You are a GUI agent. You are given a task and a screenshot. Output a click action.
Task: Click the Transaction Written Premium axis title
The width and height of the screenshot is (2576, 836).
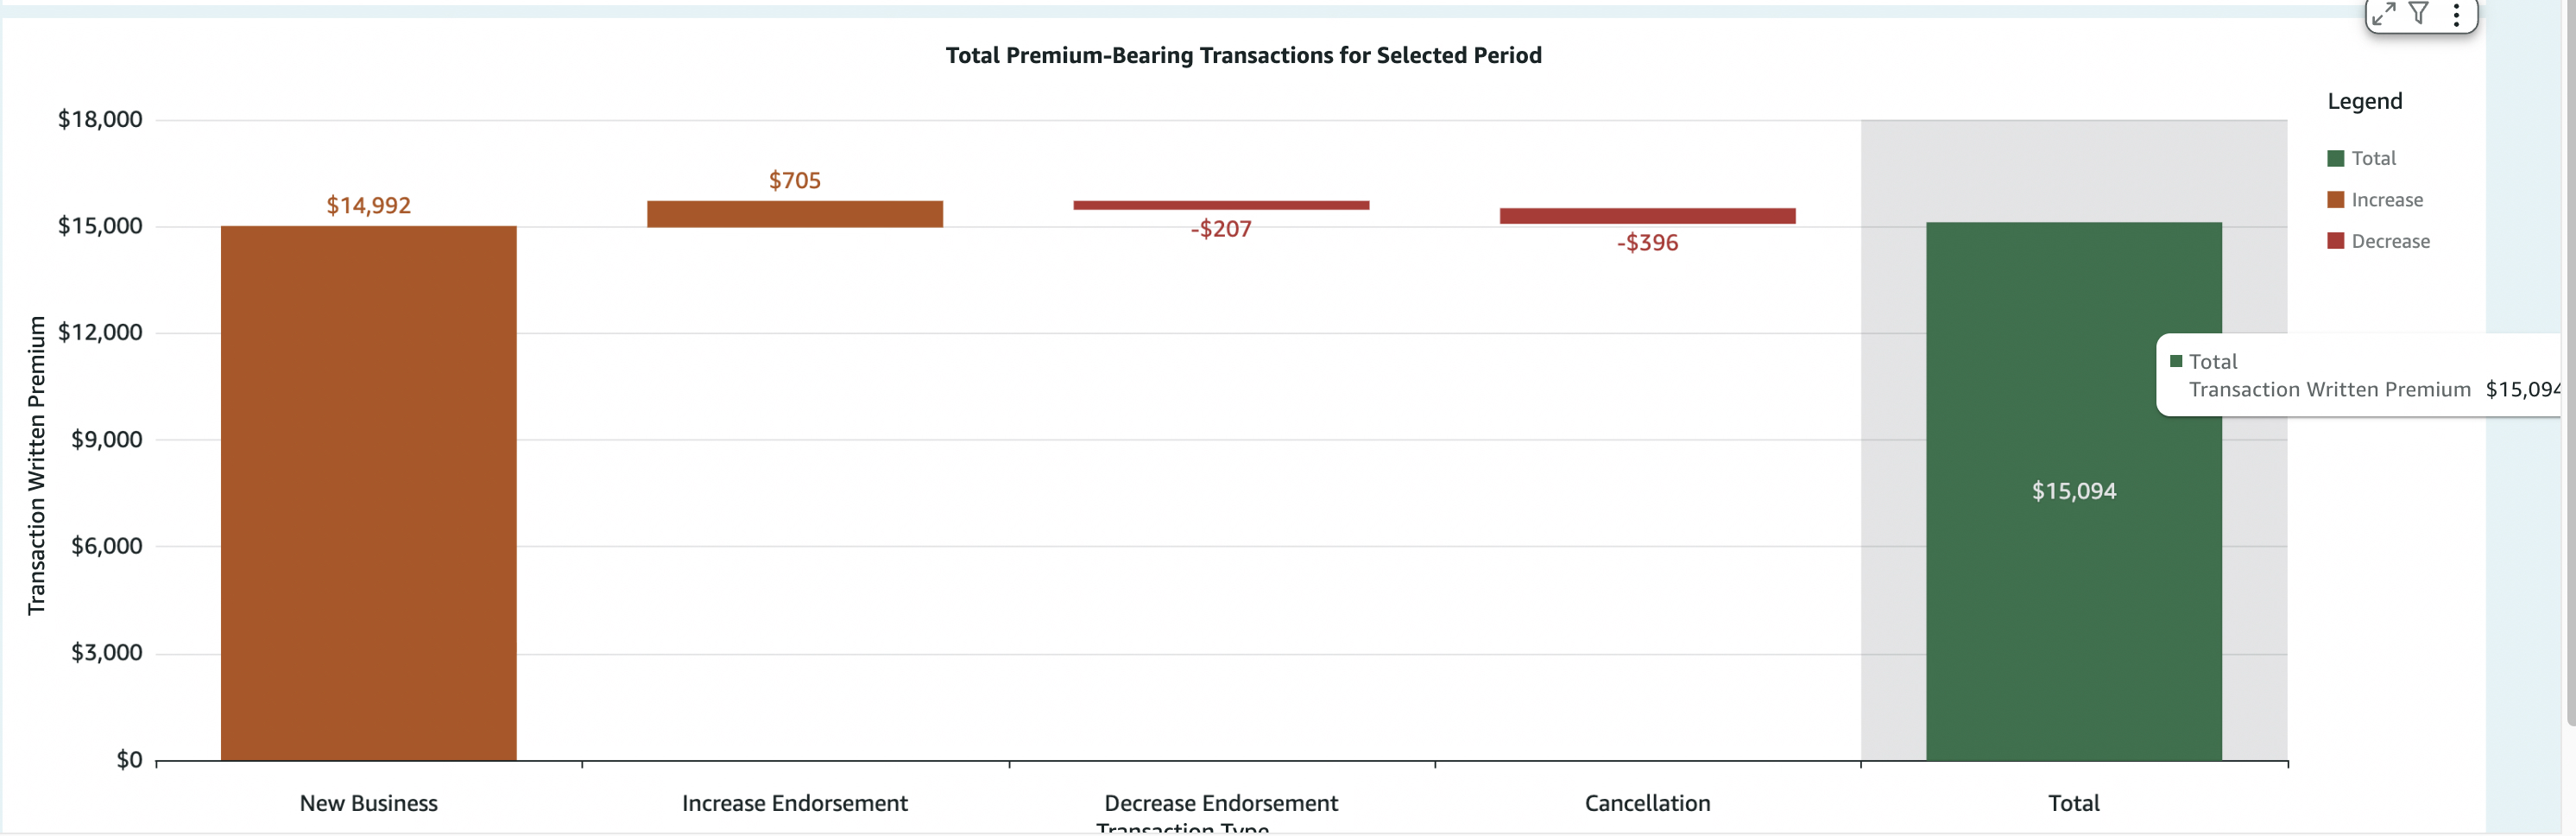point(37,465)
